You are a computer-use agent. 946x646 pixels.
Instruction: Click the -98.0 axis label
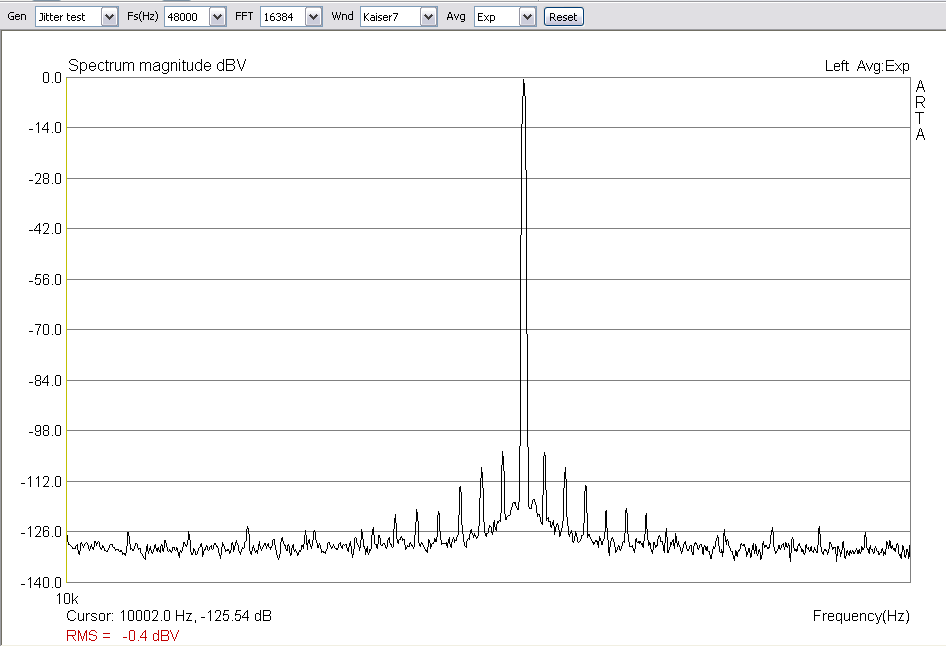click(x=45, y=431)
